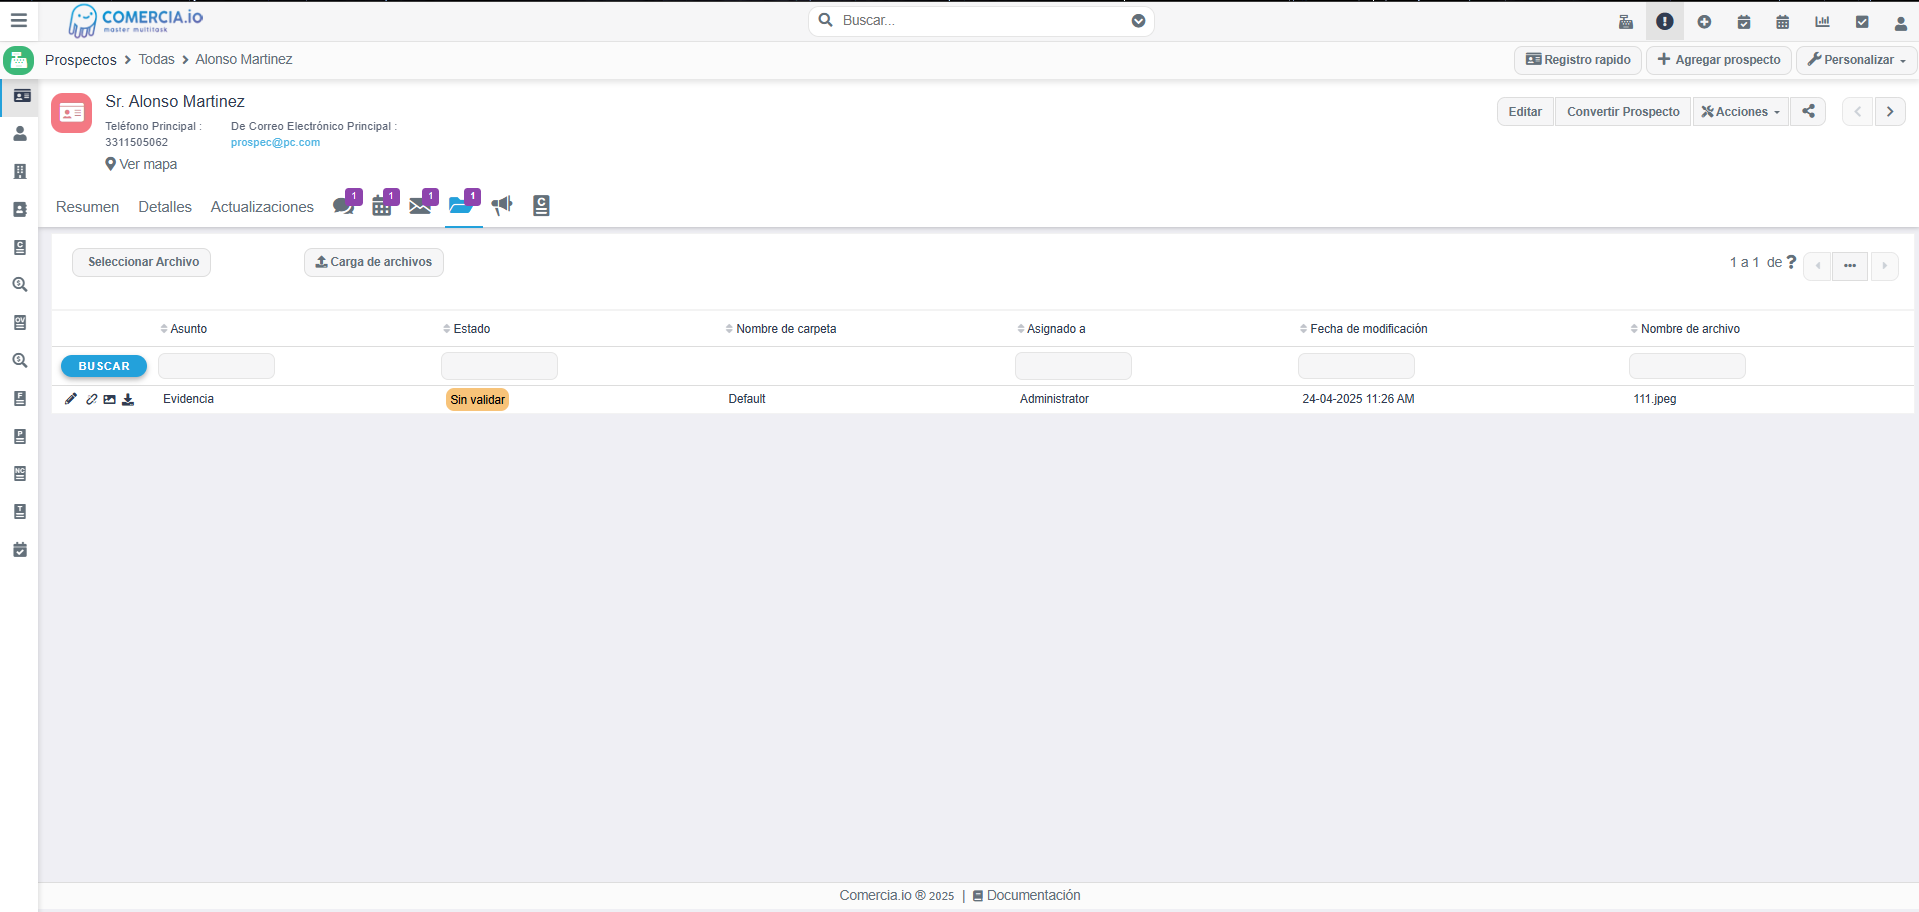Viewport: 1919px width, 912px height.
Task: Open the cash register icon in top bar
Action: [1626, 21]
